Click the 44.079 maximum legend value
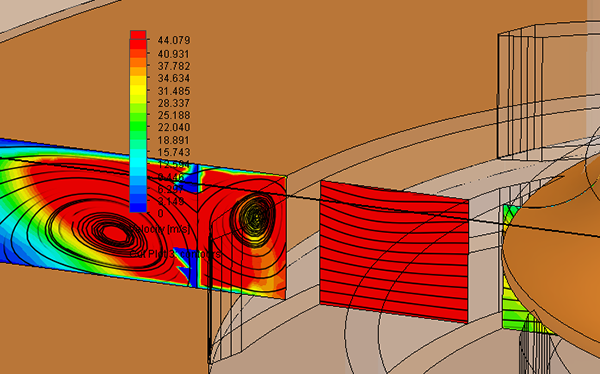 [174, 40]
